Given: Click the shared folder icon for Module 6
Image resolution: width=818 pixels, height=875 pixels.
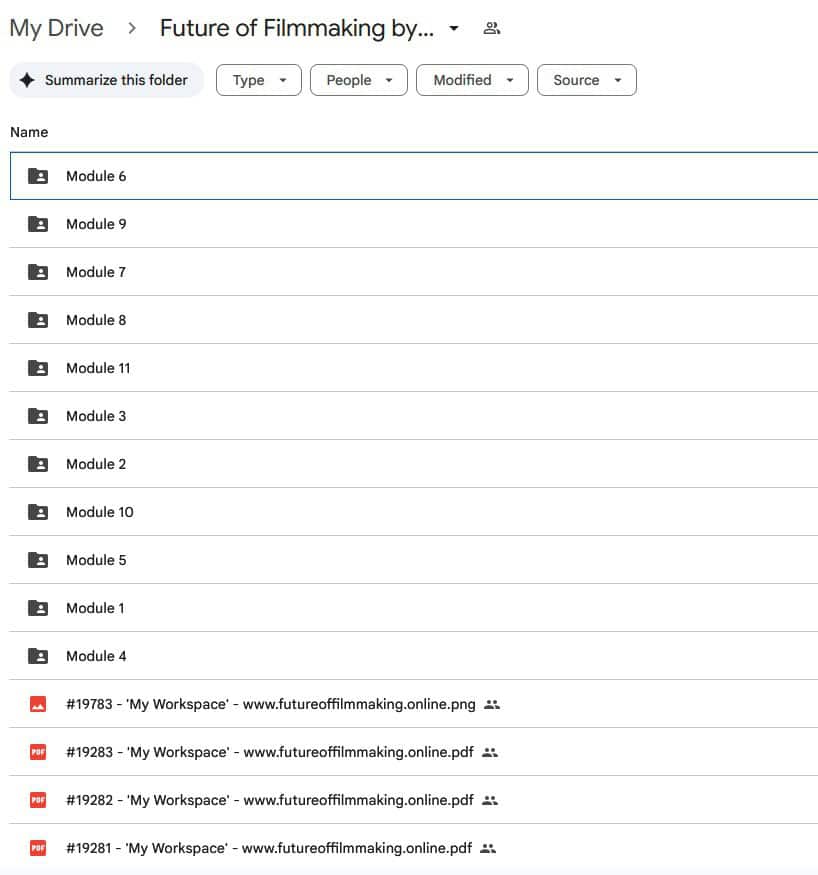Looking at the screenshot, I should click(38, 176).
